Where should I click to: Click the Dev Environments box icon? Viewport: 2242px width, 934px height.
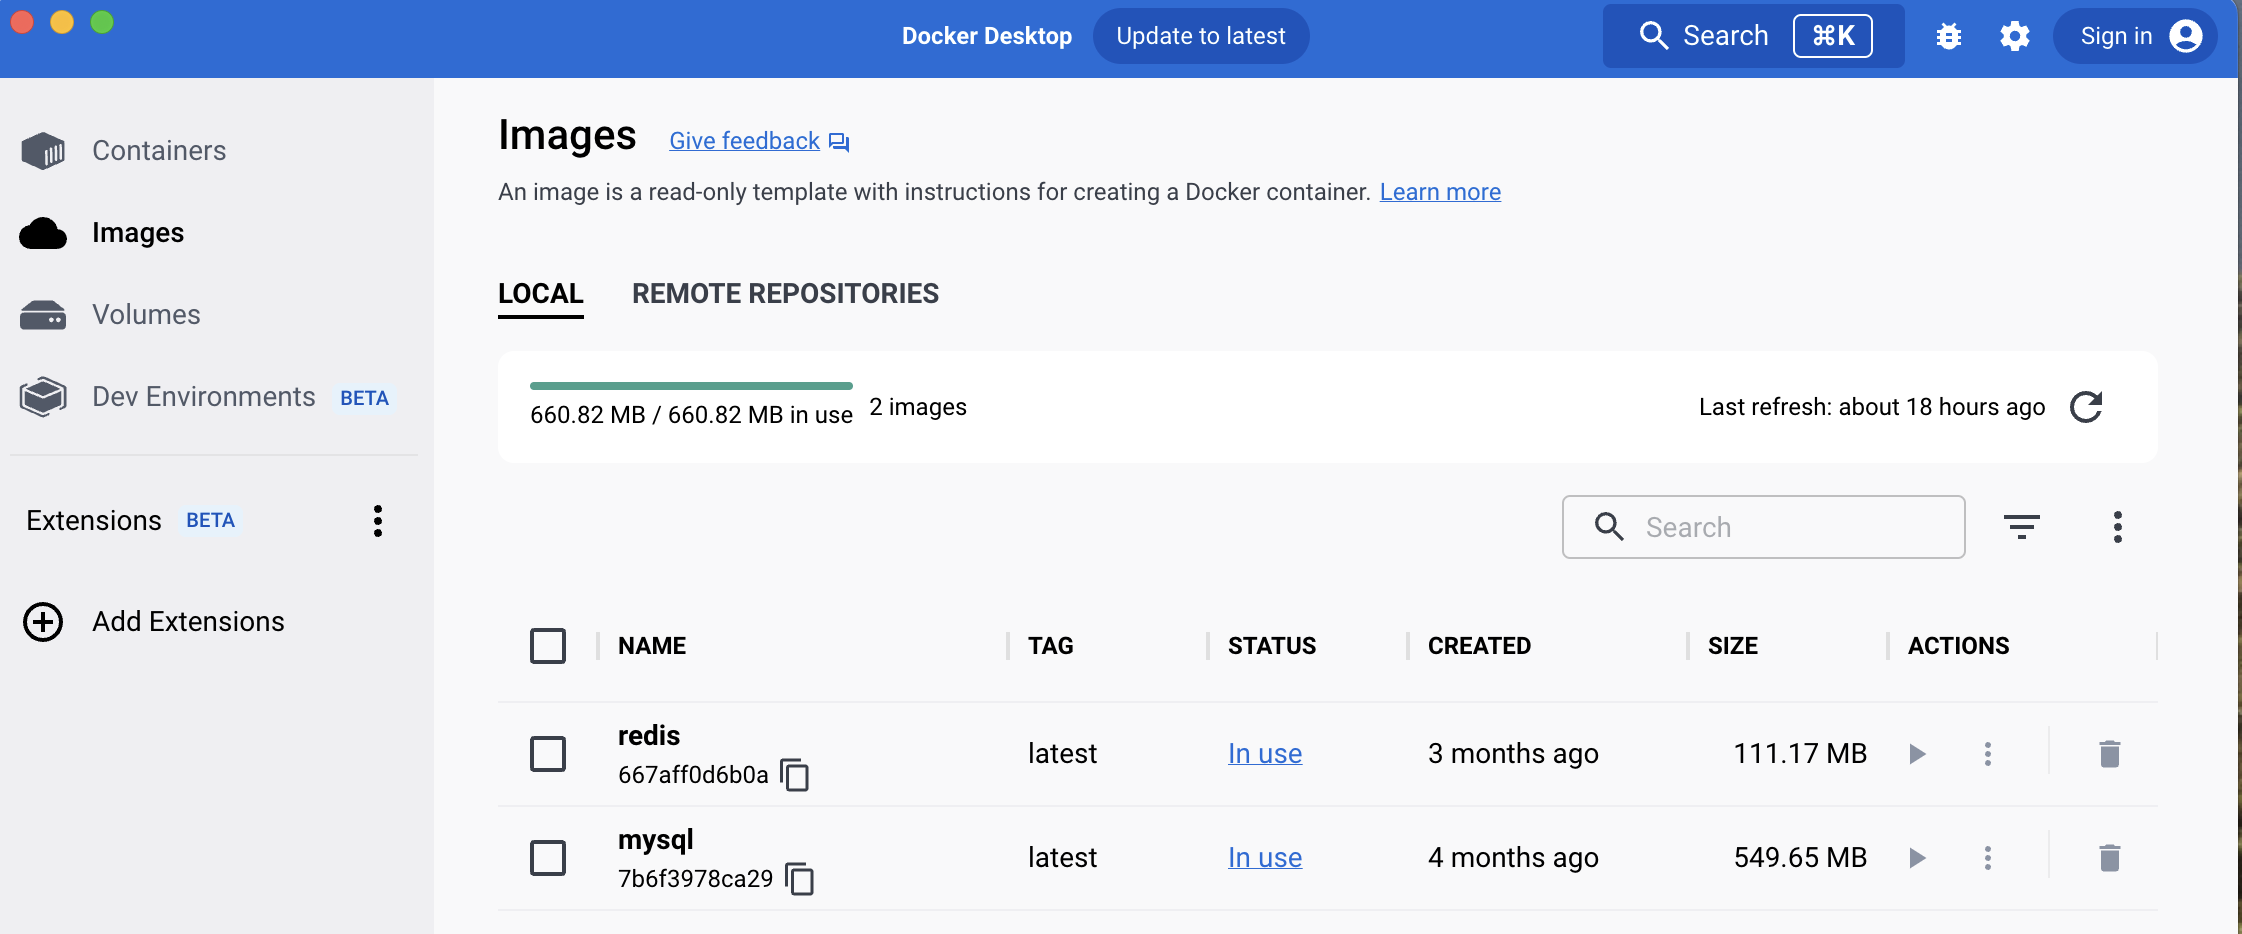[x=43, y=397]
